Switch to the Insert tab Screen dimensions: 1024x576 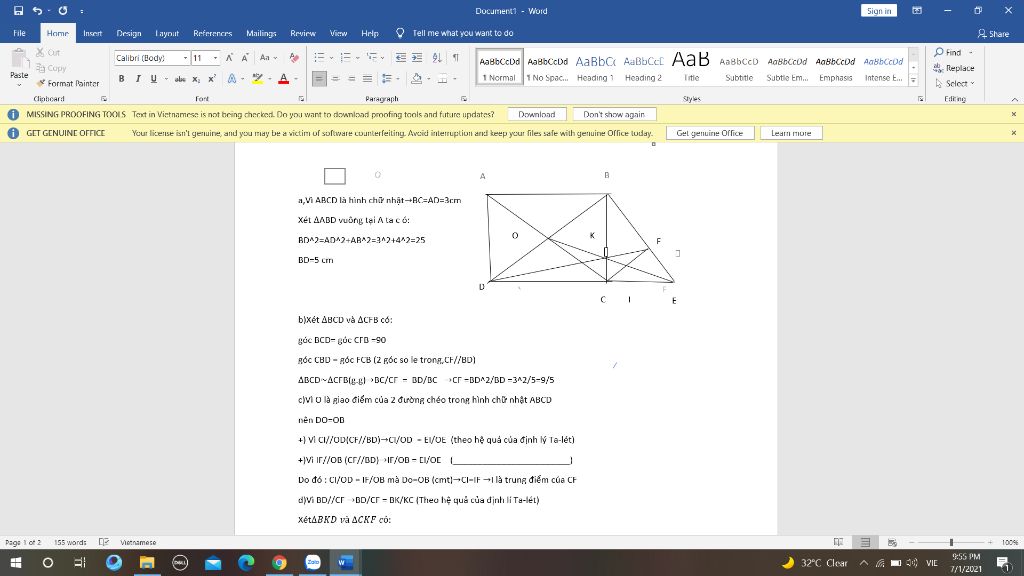click(92, 33)
